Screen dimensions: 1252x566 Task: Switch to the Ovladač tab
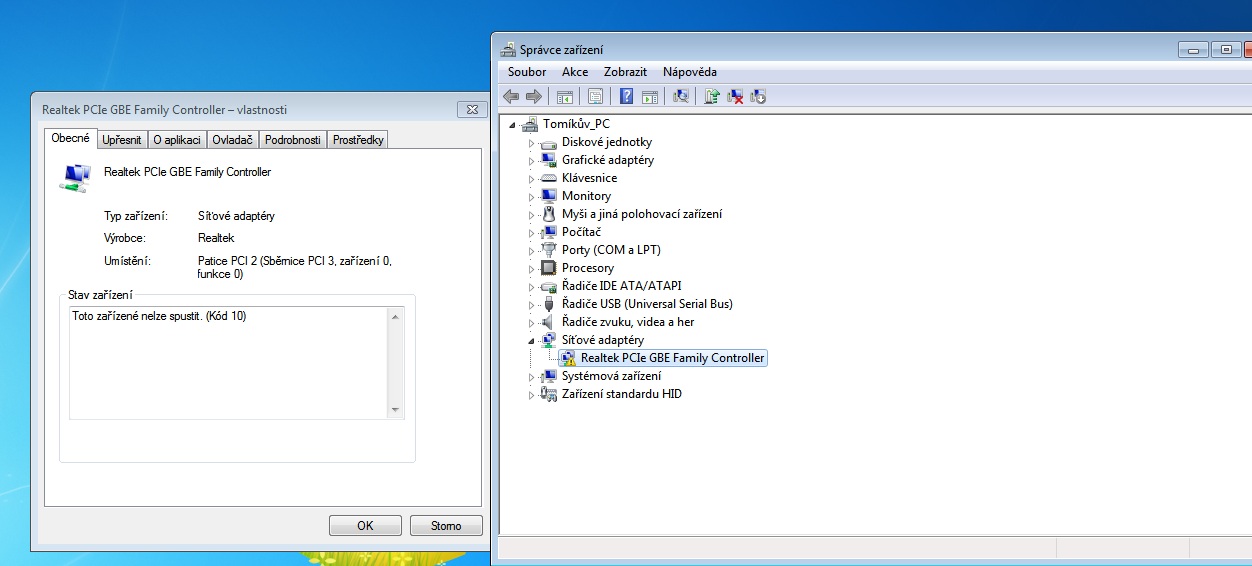point(233,140)
